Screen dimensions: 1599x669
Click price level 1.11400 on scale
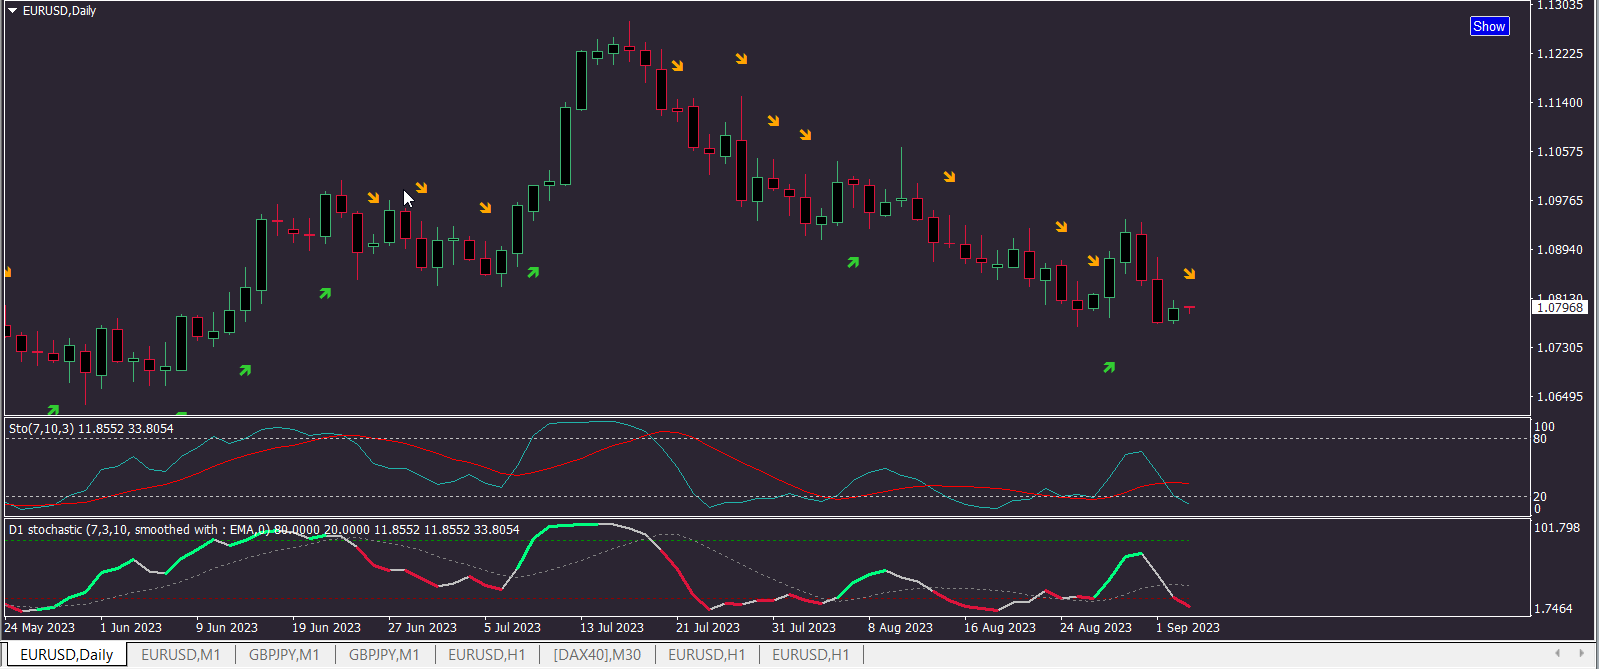tap(1560, 103)
